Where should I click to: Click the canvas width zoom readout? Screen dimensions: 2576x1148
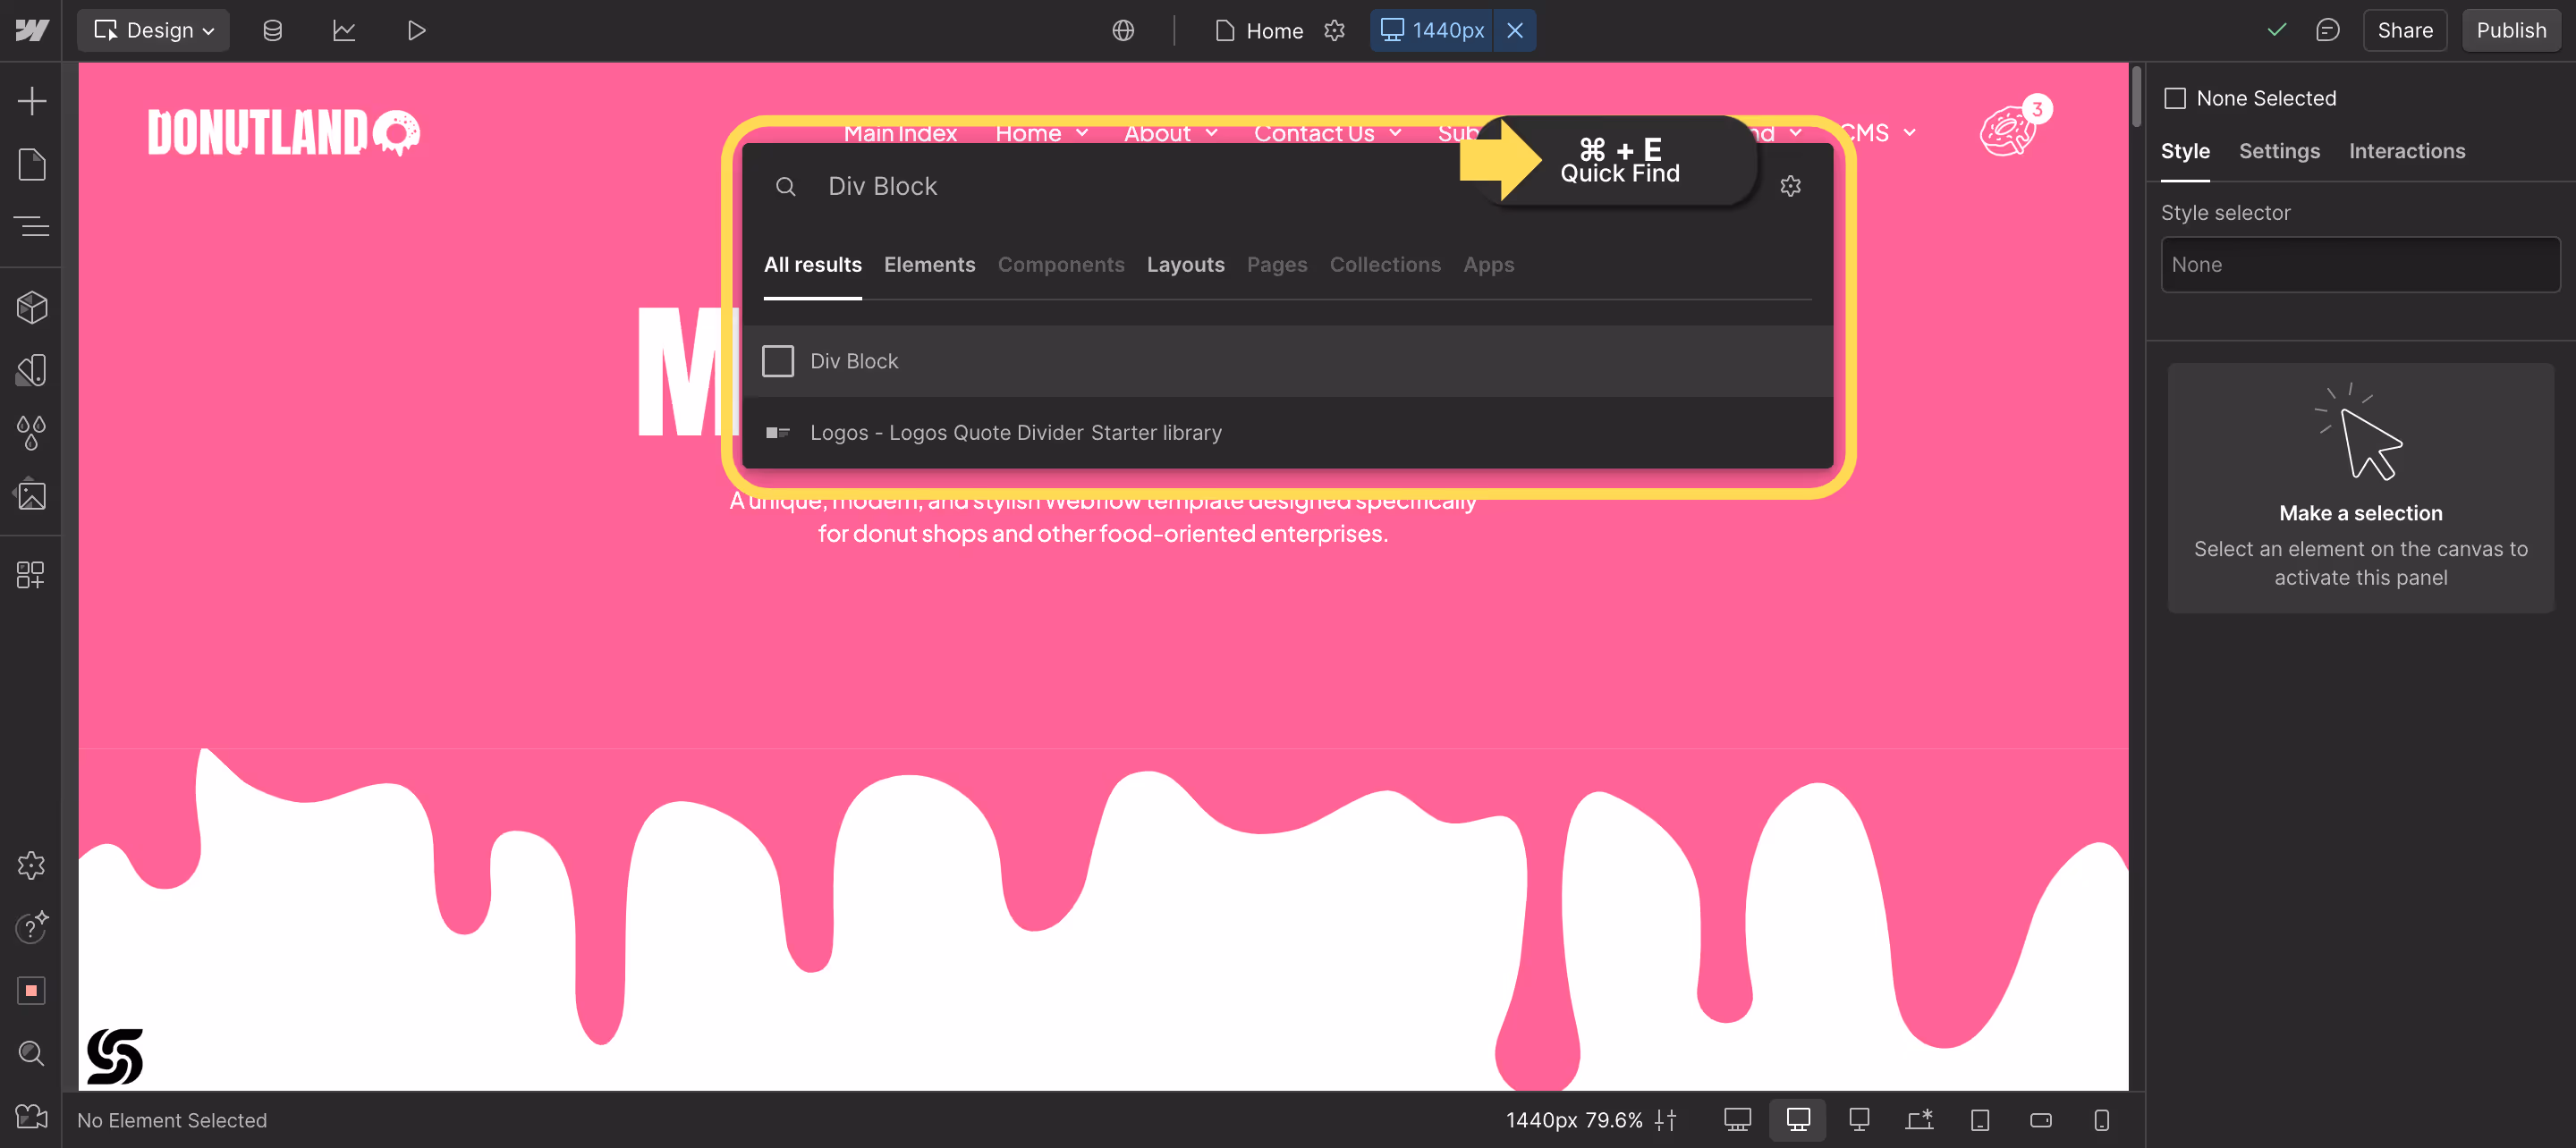pyautogui.click(x=1574, y=1120)
